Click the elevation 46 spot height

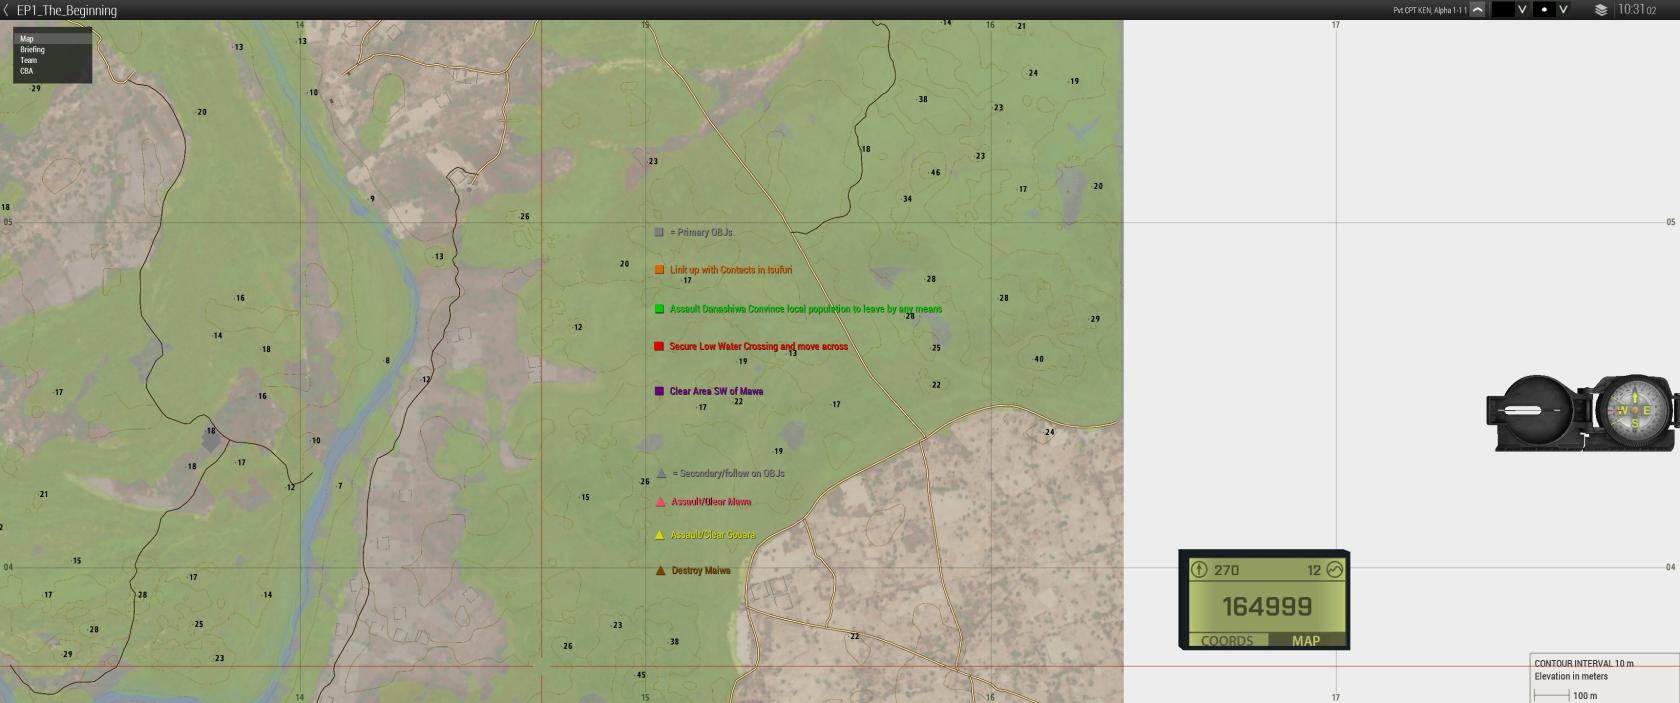(x=935, y=173)
